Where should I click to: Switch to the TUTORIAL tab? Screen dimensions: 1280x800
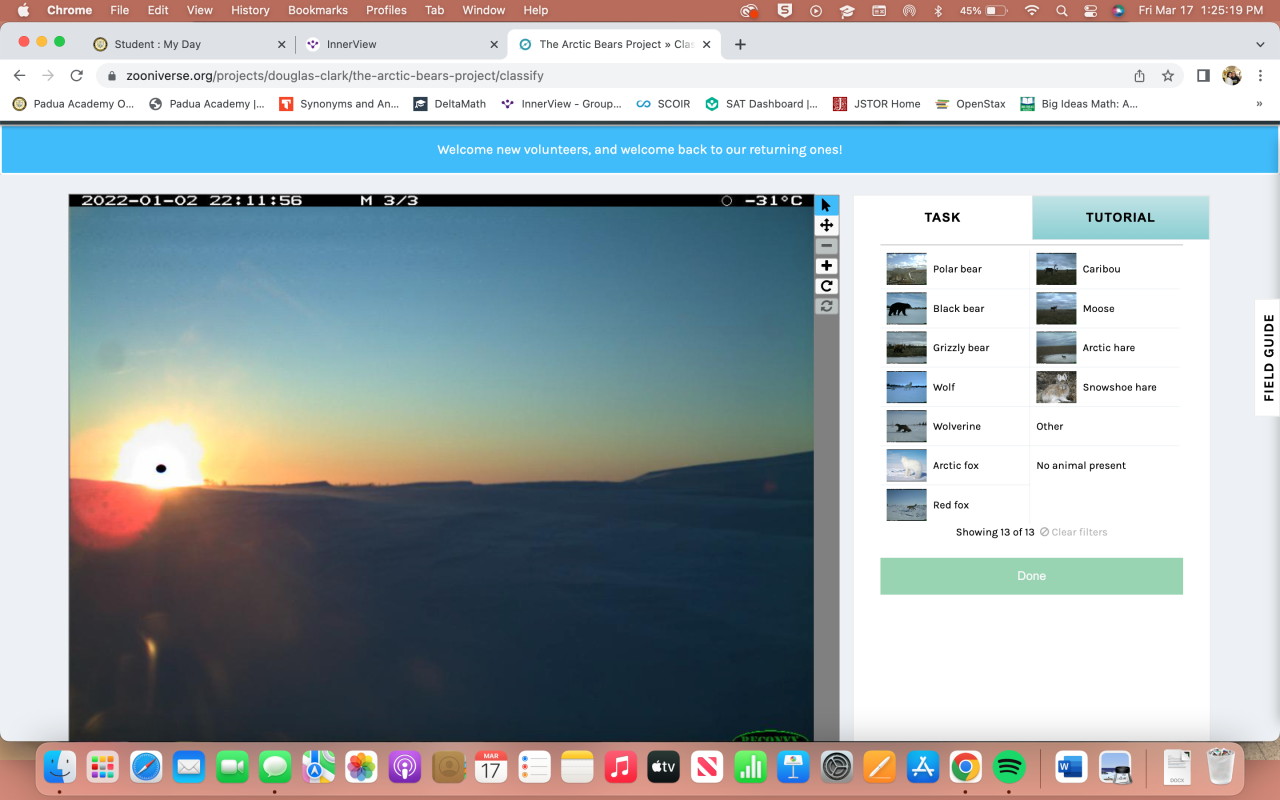pyautogui.click(x=1120, y=217)
